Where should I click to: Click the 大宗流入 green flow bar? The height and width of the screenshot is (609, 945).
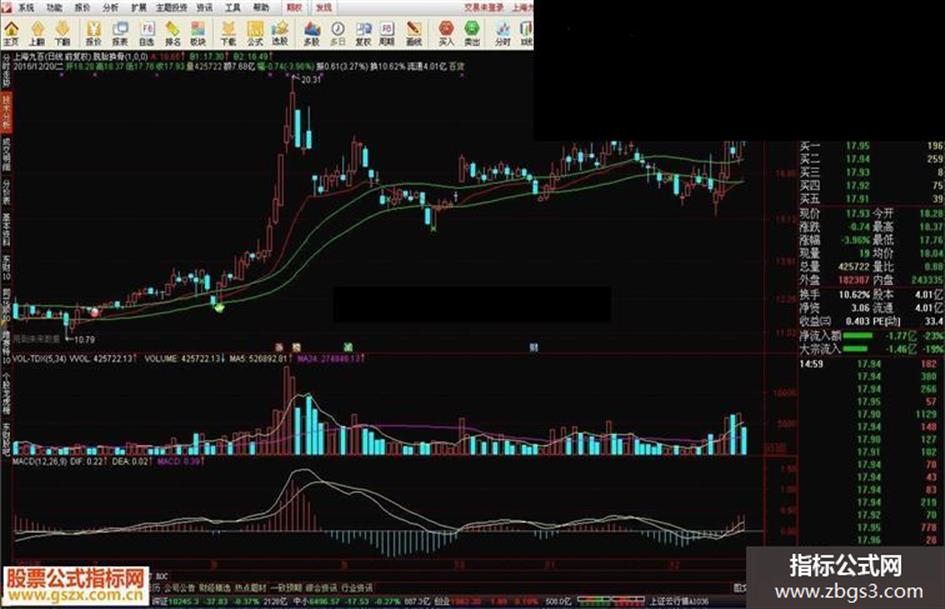click(855, 349)
